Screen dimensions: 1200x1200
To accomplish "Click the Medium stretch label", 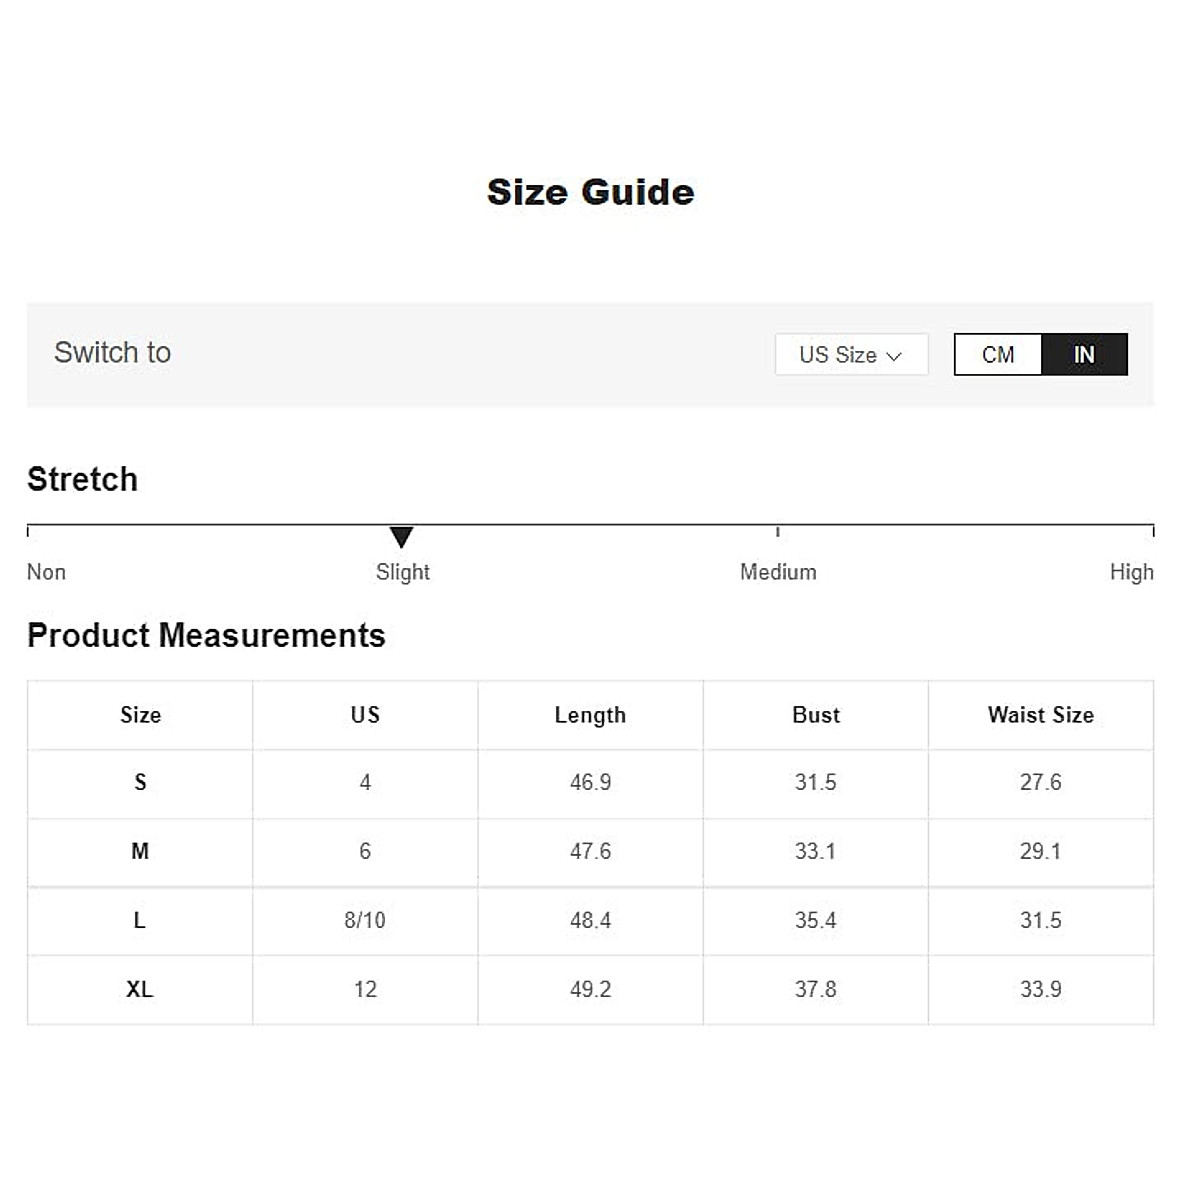I will coord(778,572).
